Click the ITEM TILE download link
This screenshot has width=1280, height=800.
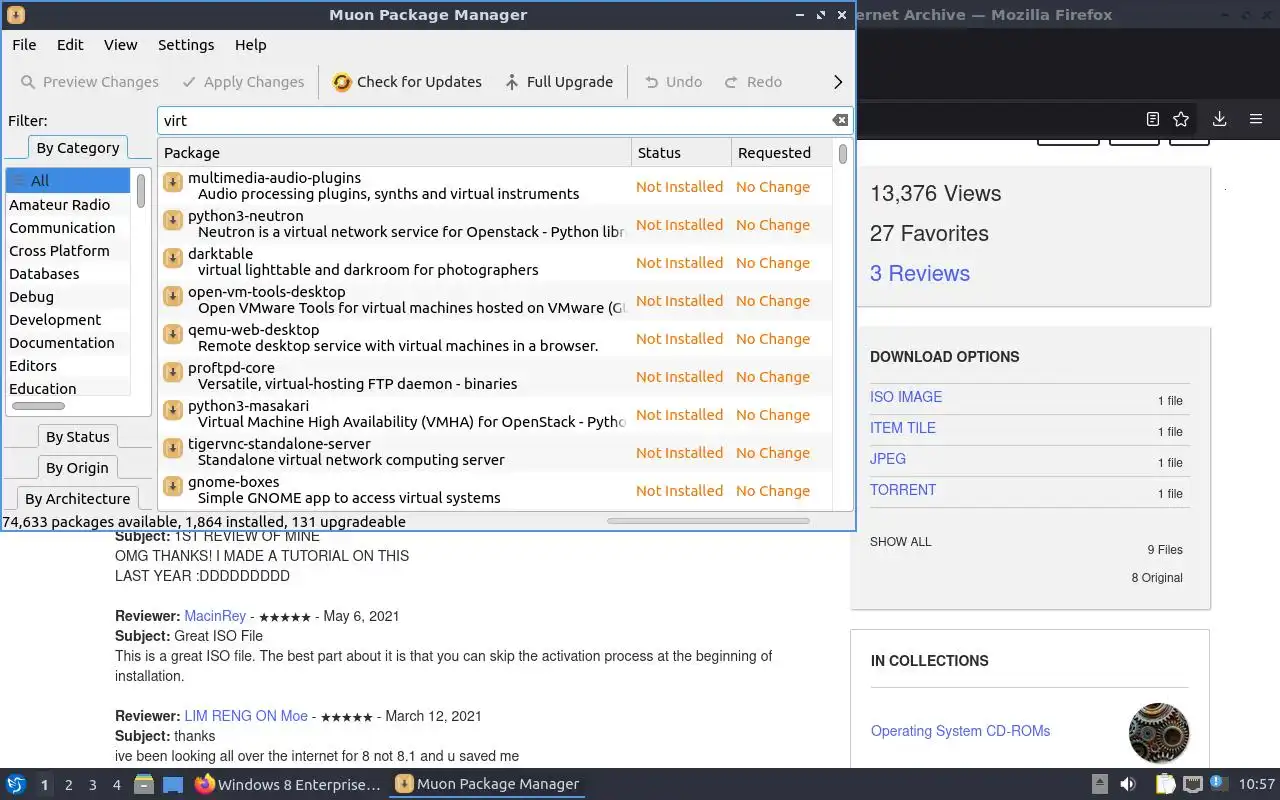click(903, 428)
